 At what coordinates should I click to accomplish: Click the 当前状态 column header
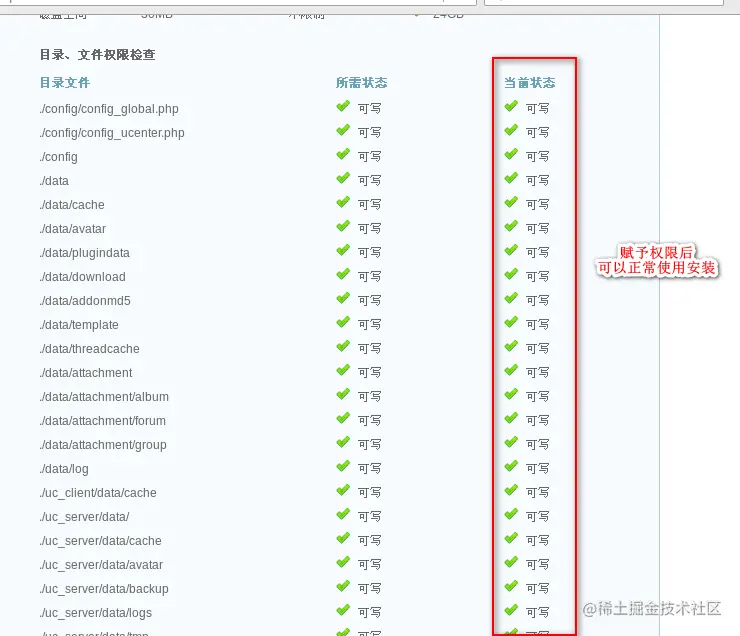tap(530, 83)
